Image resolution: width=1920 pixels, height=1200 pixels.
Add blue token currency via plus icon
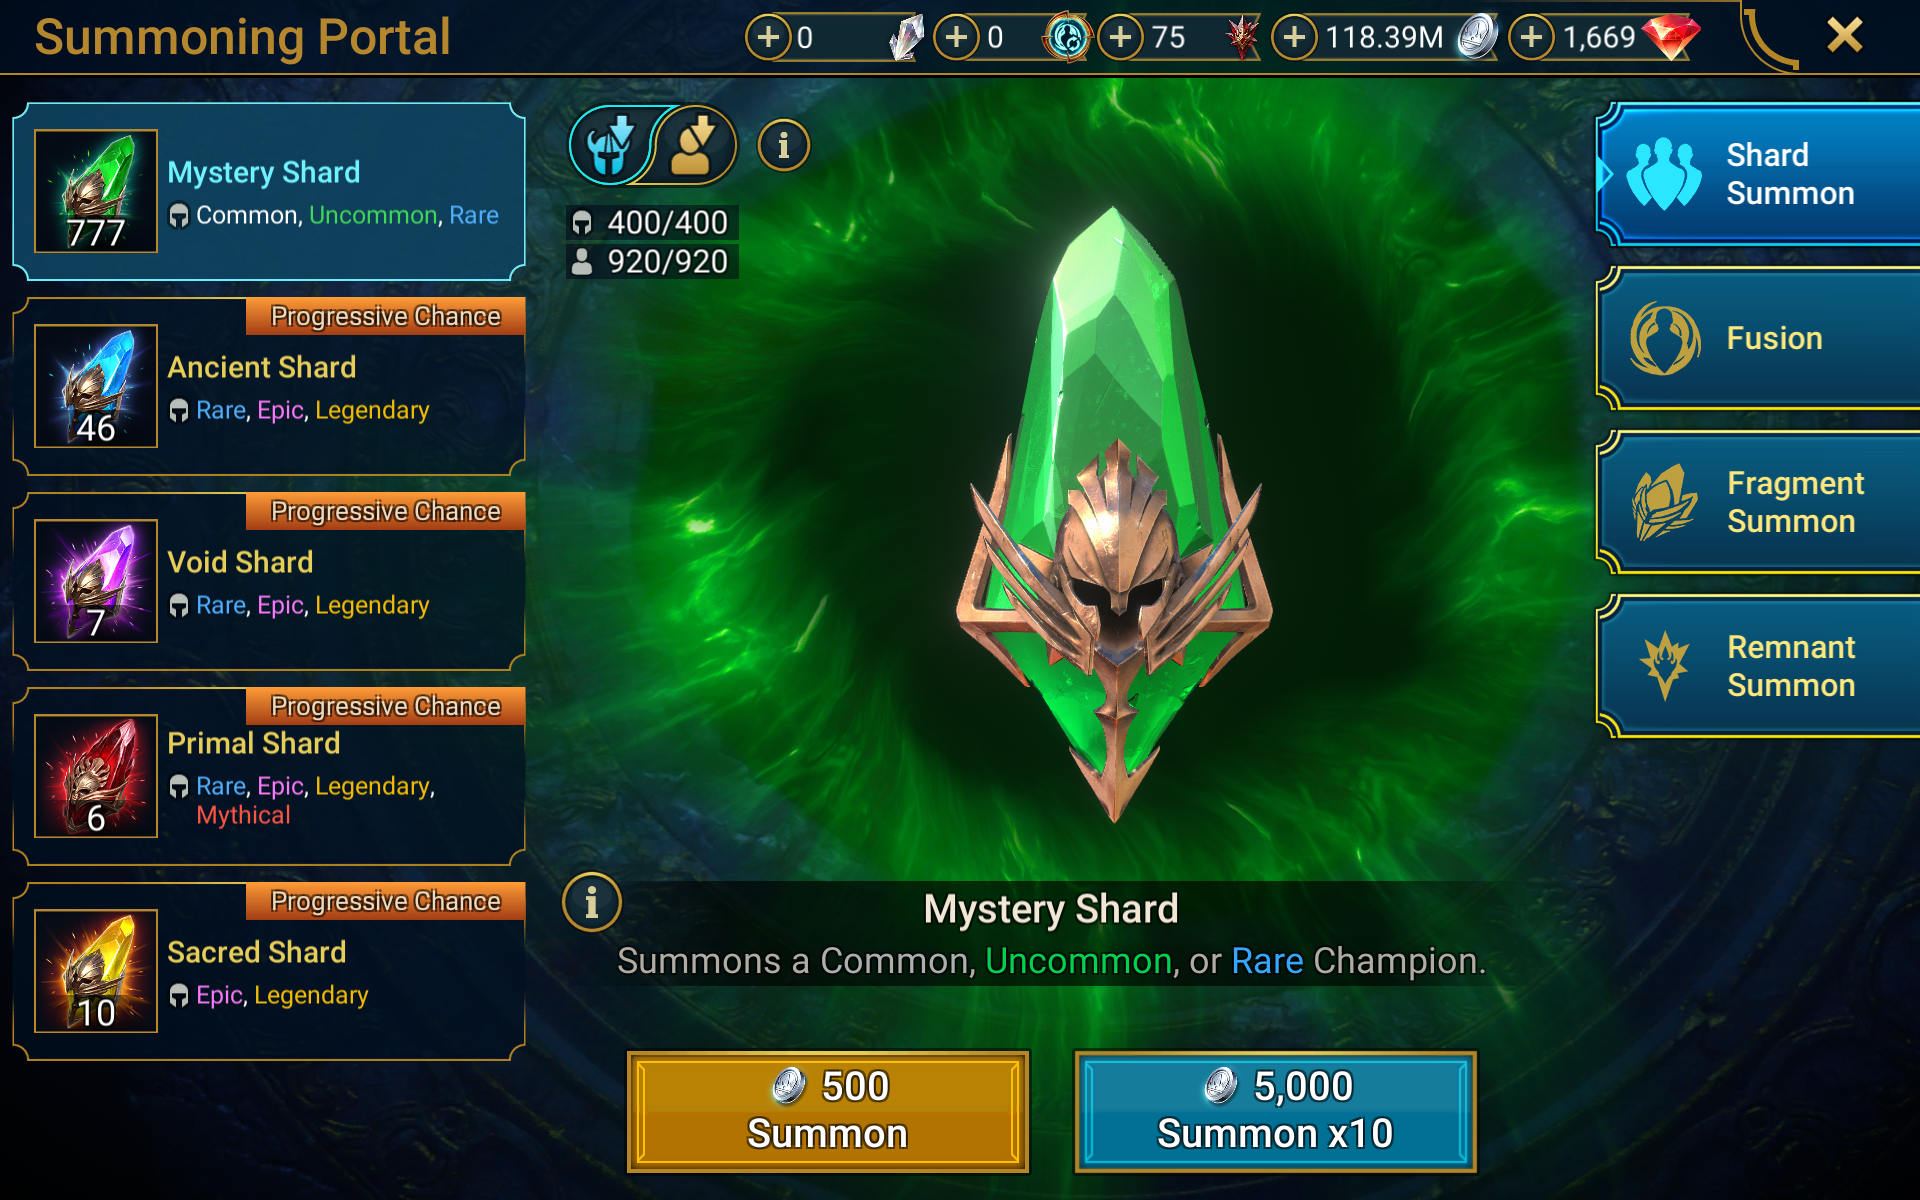click(x=957, y=37)
